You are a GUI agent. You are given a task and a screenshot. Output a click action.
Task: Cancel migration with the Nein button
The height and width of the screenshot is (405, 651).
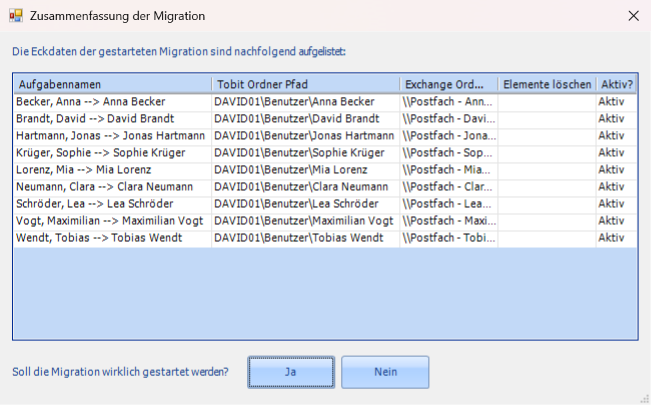(x=385, y=372)
